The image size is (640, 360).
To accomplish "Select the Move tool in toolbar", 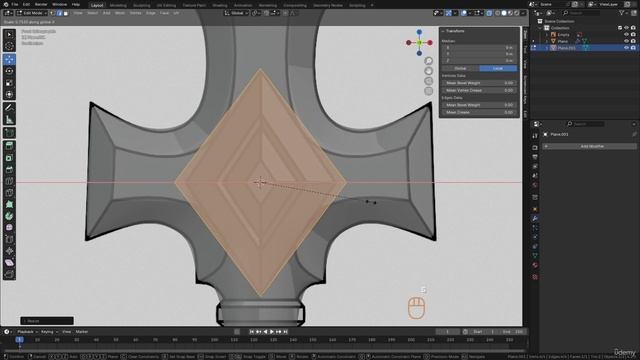I will (x=9, y=60).
